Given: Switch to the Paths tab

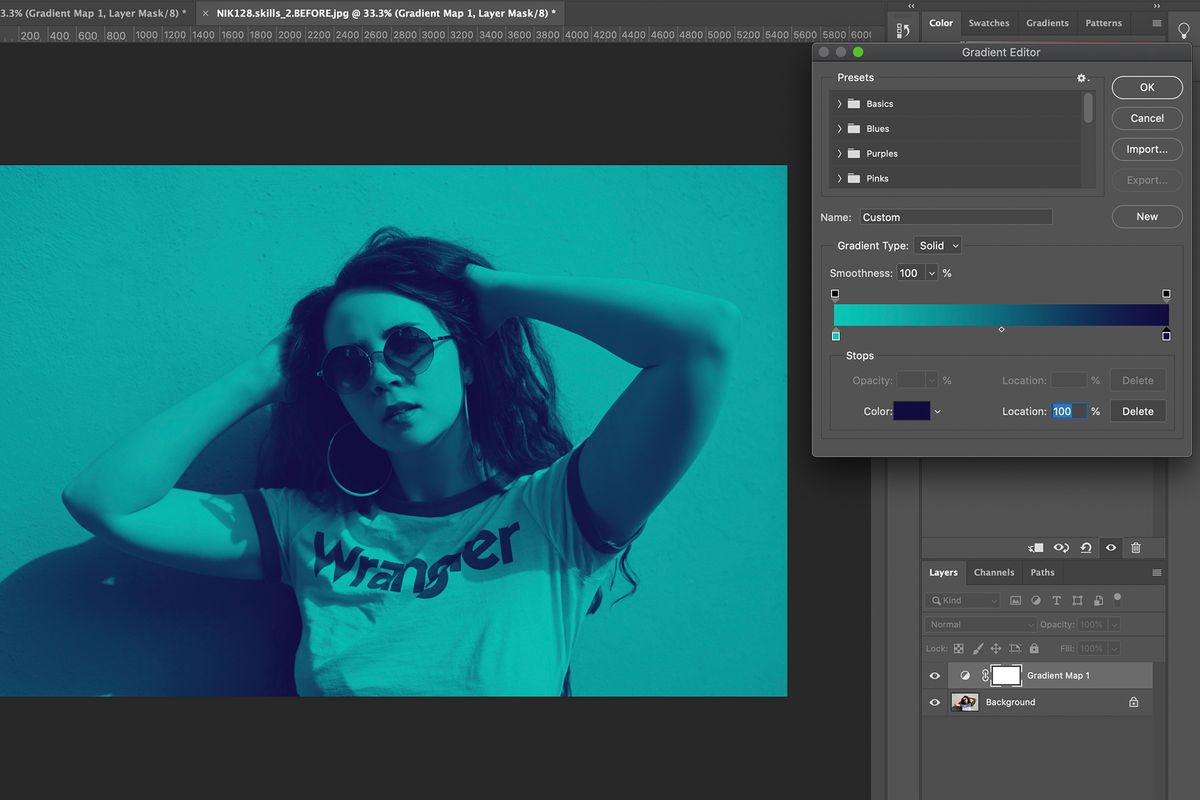Looking at the screenshot, I should coord(1042,573).
